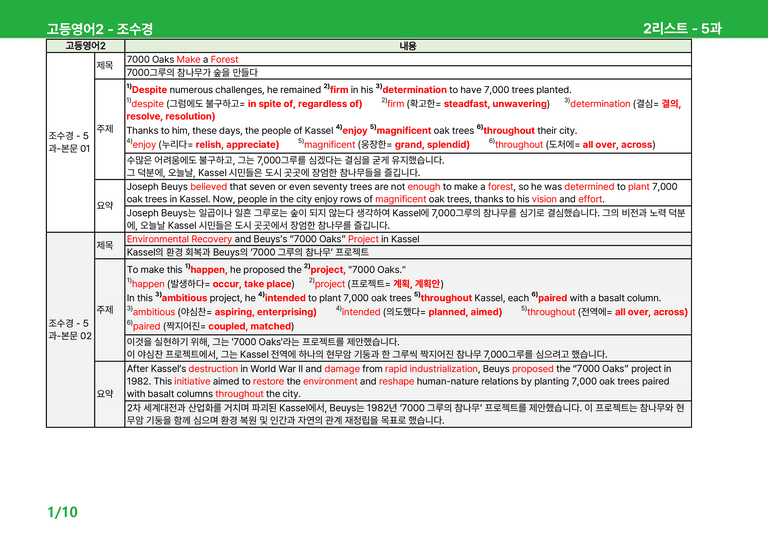Click the Environmental Recovery title text
Viewport: 768px width, 543px height.
click(179, 239)
